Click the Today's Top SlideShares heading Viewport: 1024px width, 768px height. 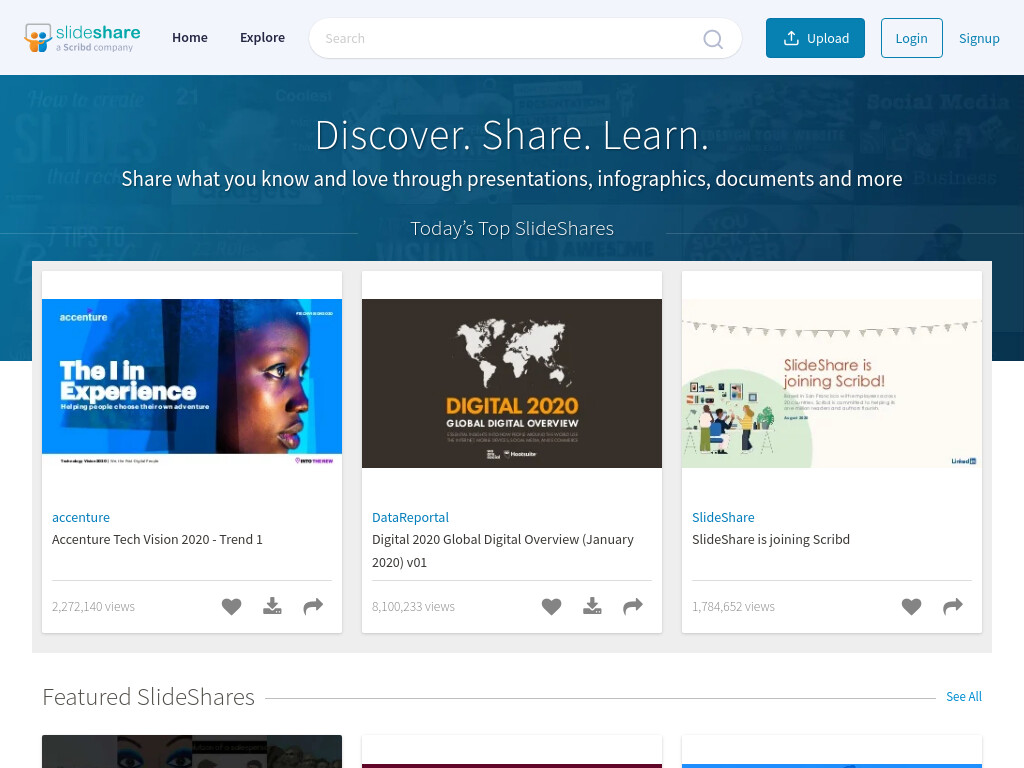[512, 229]
